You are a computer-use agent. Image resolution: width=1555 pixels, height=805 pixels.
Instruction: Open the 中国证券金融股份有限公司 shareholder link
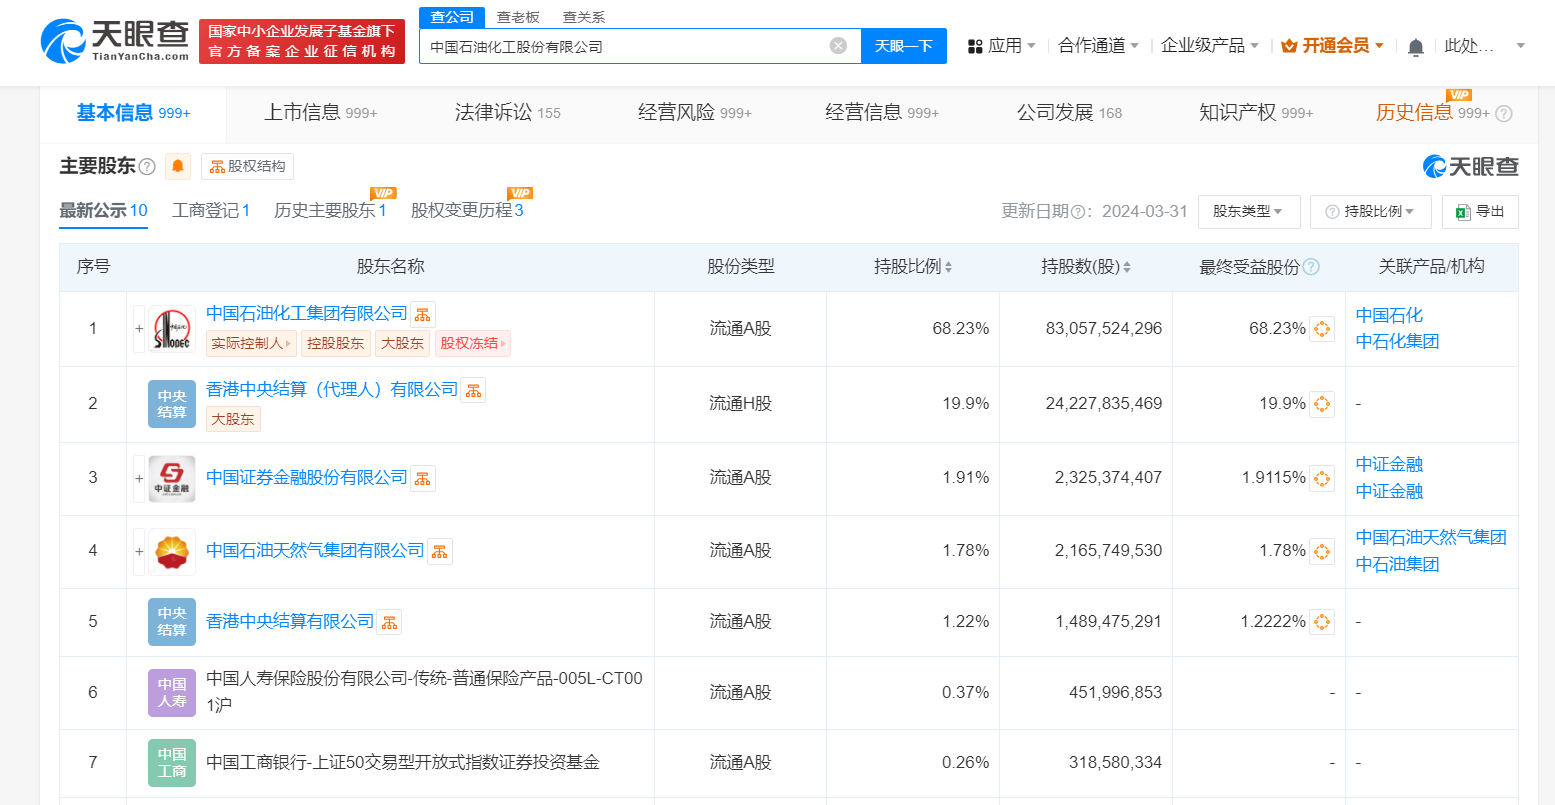point(303,478)
